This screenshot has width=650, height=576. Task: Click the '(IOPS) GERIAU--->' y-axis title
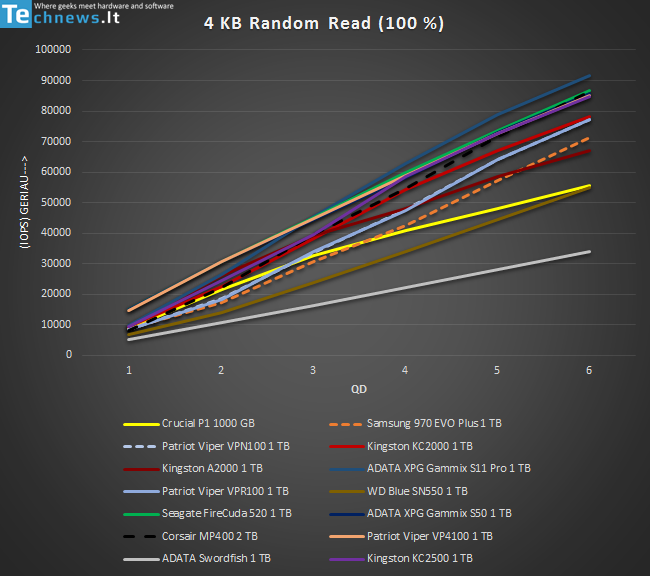(x=24, y=202)
